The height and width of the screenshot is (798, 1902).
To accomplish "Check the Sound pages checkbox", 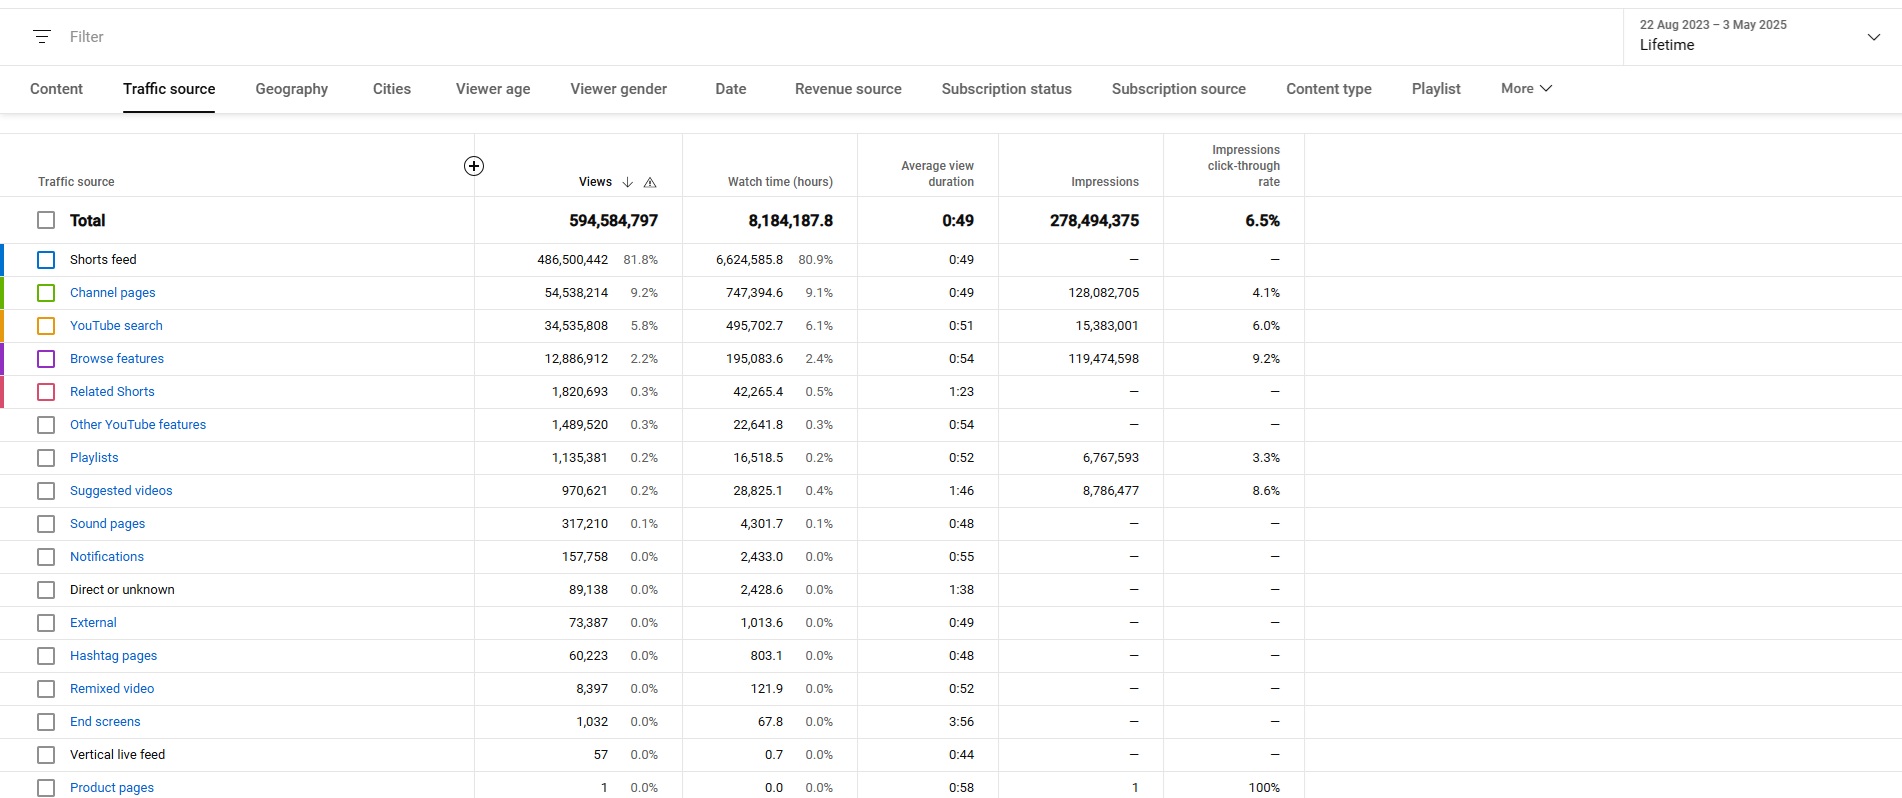I will point(46,524).
